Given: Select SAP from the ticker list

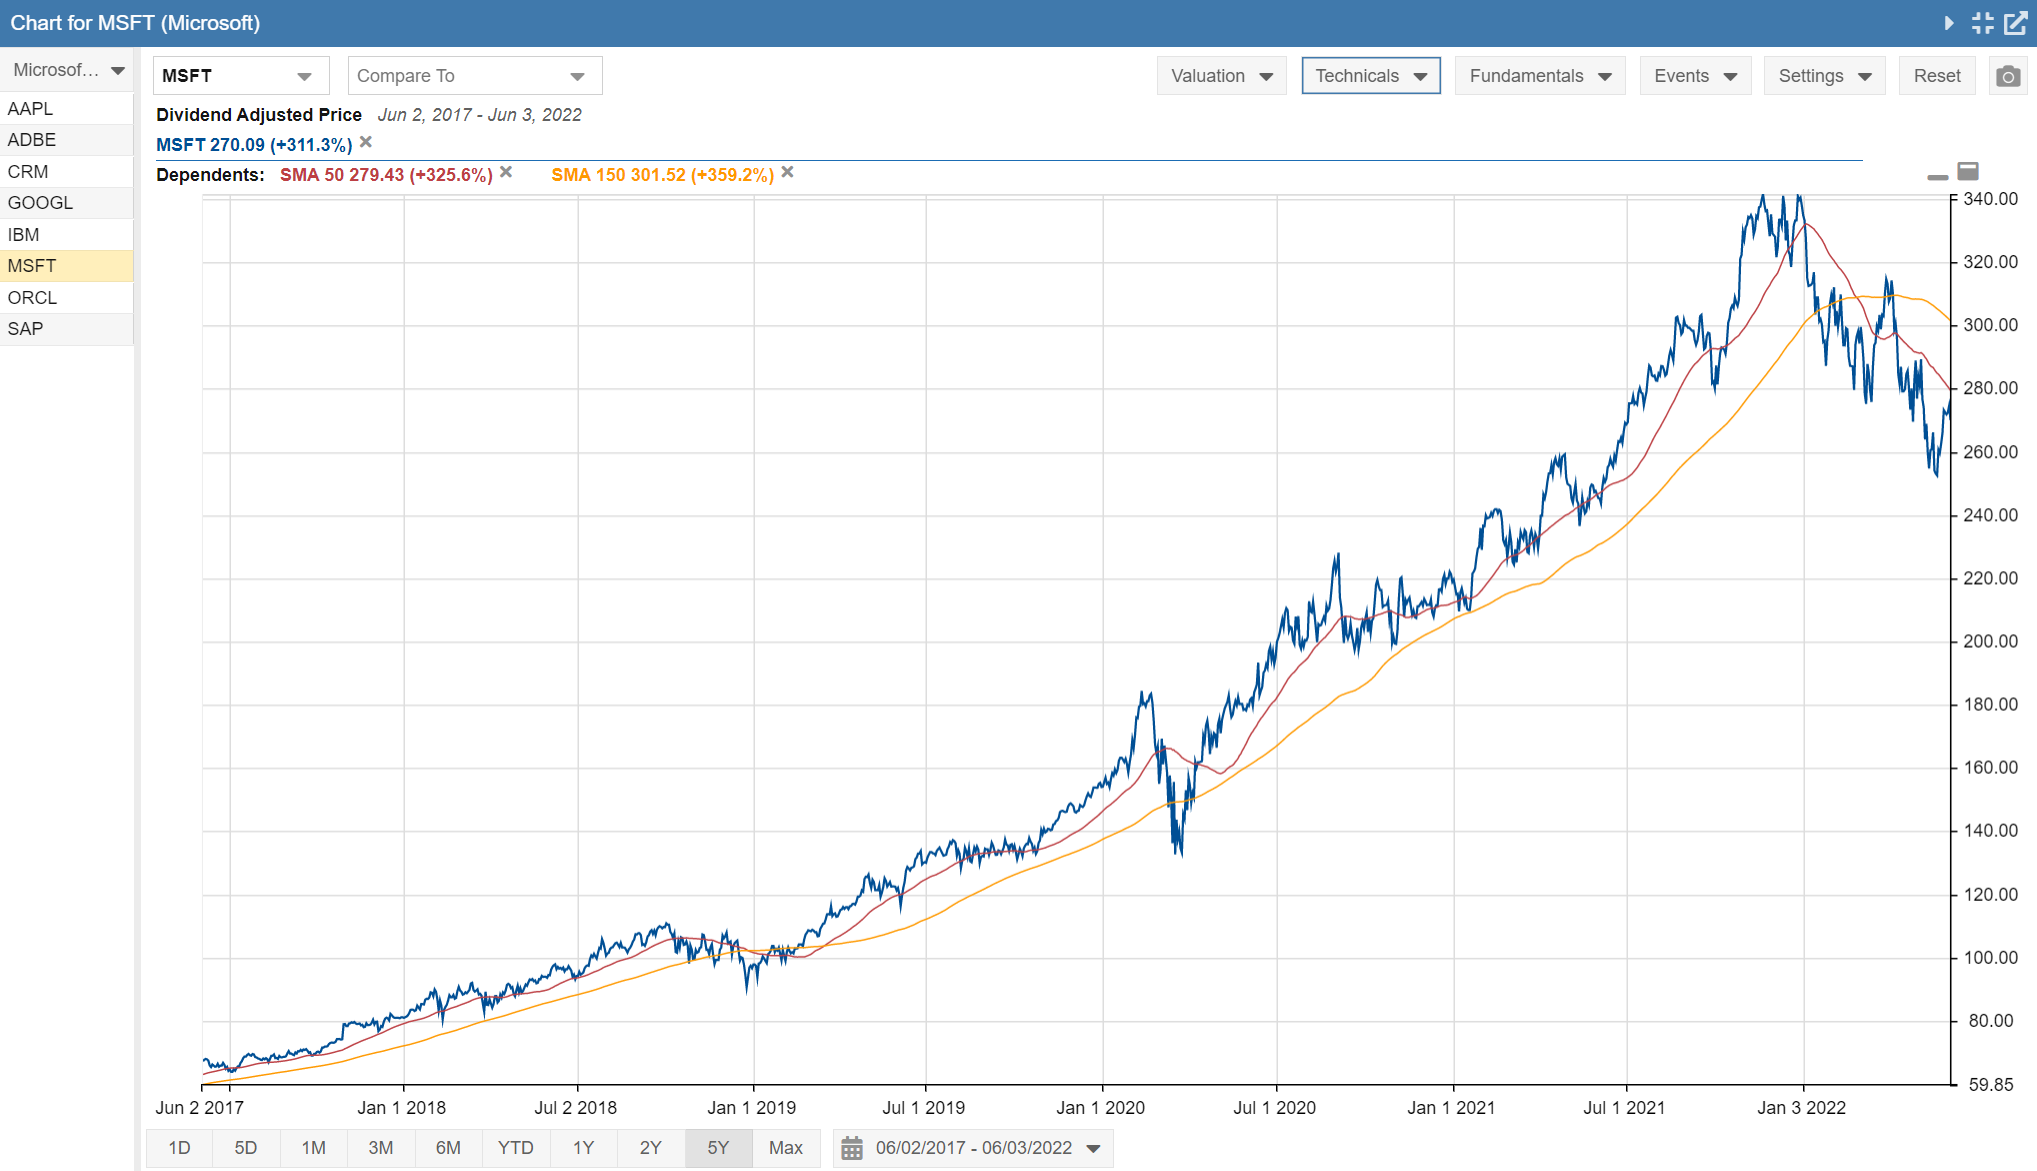Looking at the screenshot, I should pyautogui.click(x=67, y=329).
